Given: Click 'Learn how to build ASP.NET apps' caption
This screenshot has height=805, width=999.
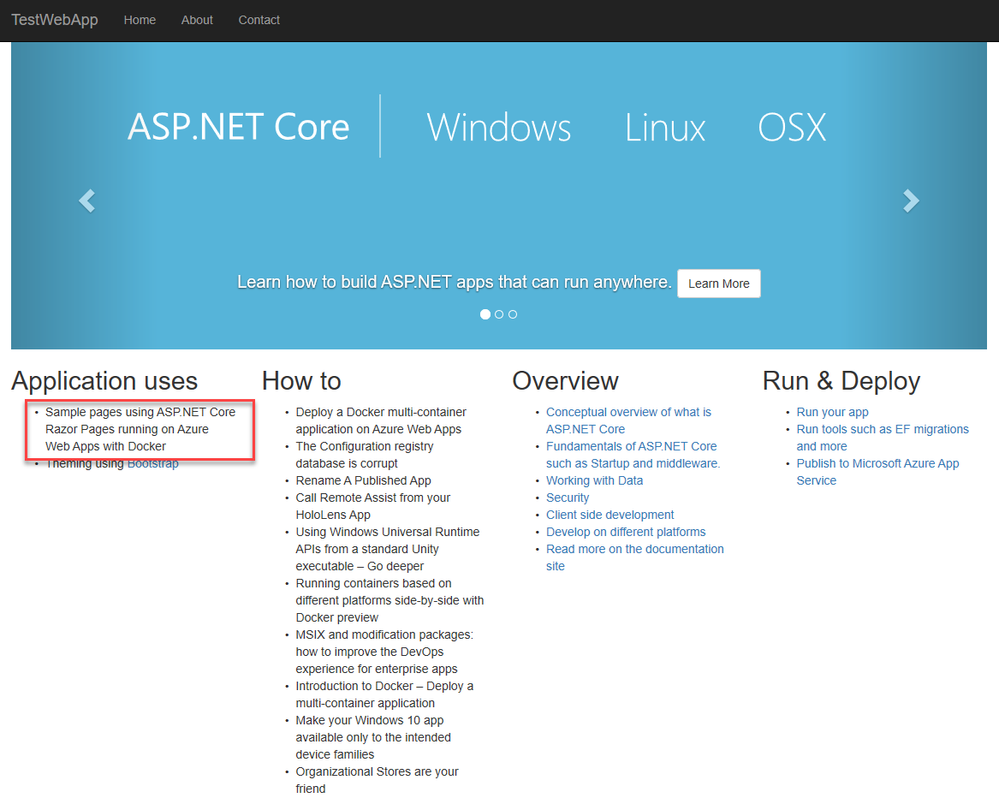Looking at the screenshot, I should [x=454, y=282].
